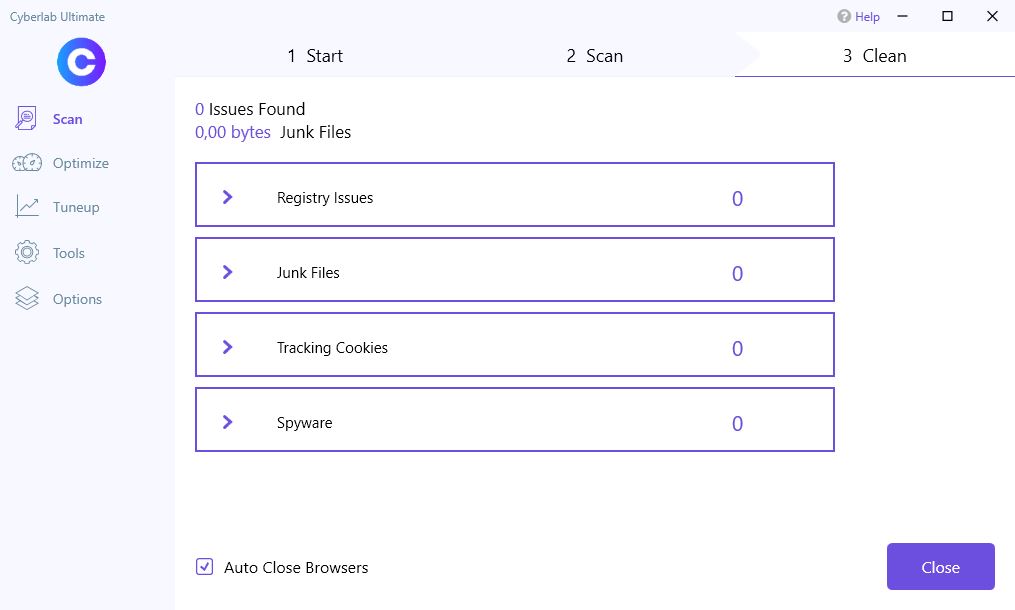Click the Spyware count value
This screenshot has width=1015, height=610.
(737, 424)
